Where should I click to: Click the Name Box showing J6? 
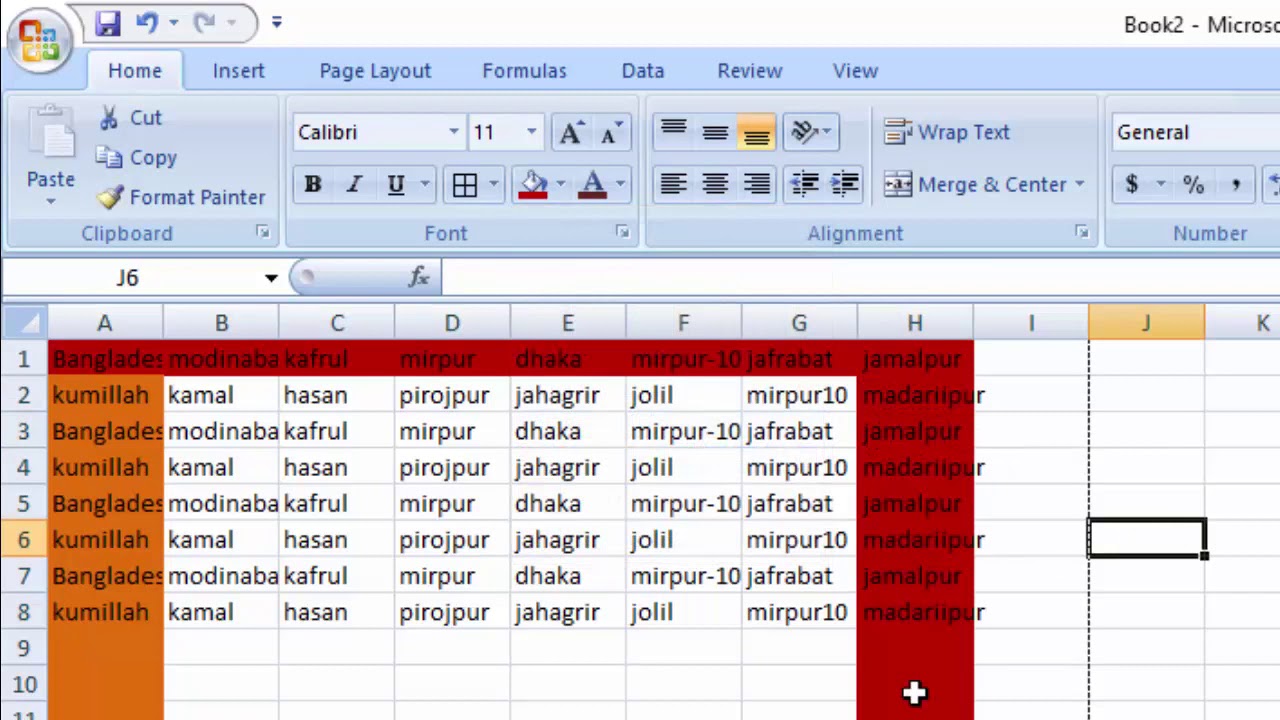(x=130, y=278)
